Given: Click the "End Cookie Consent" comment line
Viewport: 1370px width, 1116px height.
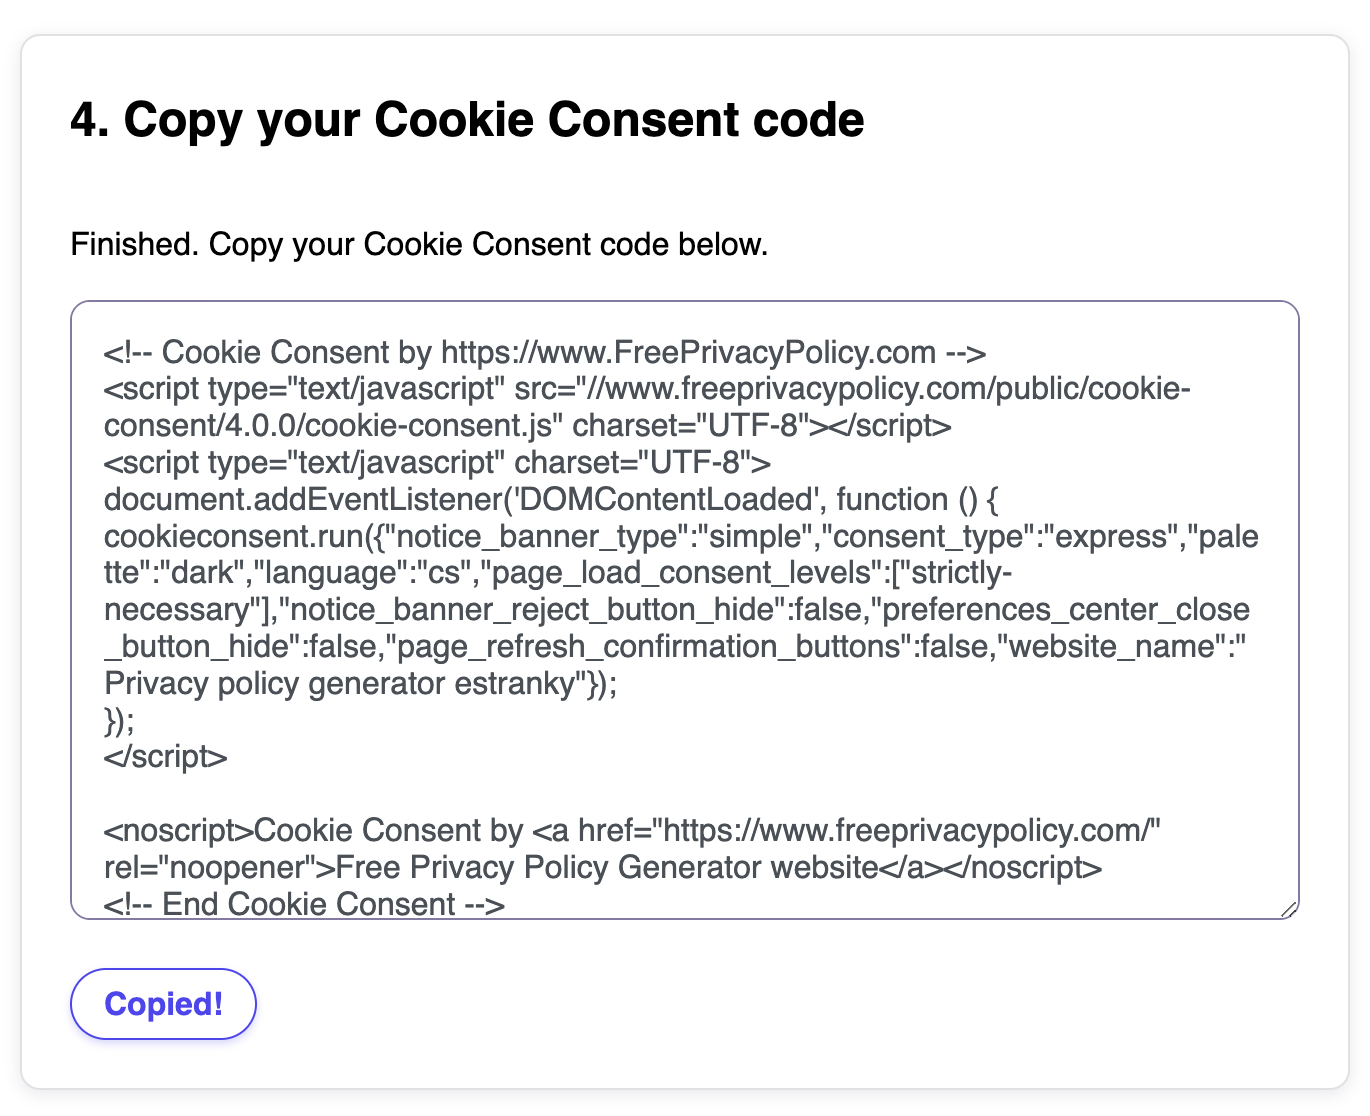Looking at the screenshot, I should [x=304, y=904].
